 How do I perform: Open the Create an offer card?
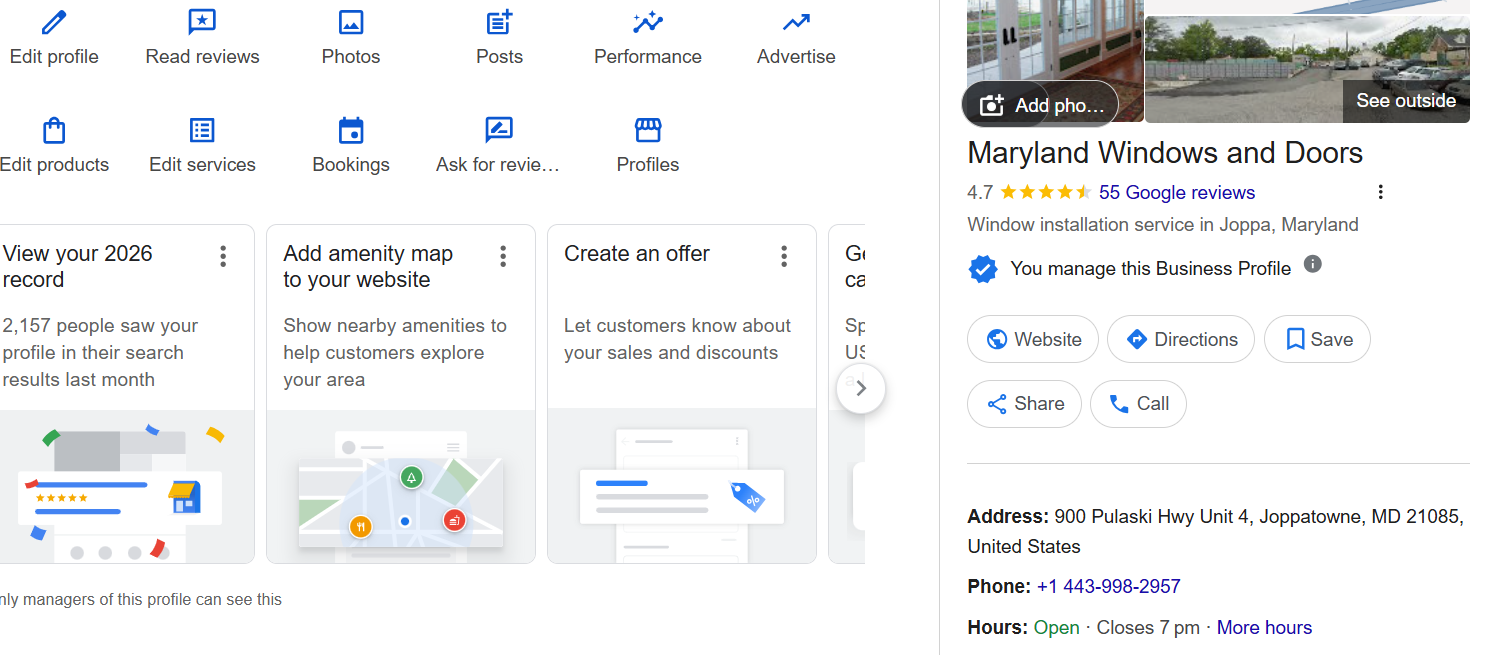tap(682, 394)
